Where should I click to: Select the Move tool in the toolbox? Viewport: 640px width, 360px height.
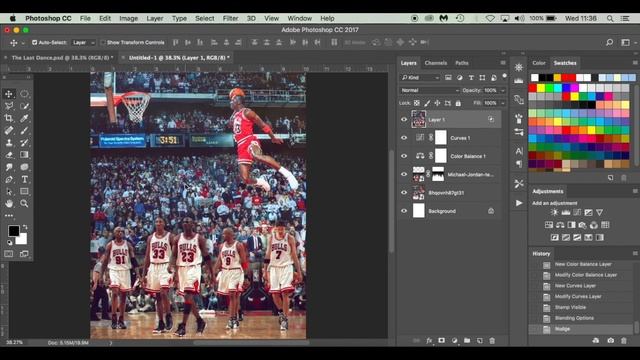(9, 94)
